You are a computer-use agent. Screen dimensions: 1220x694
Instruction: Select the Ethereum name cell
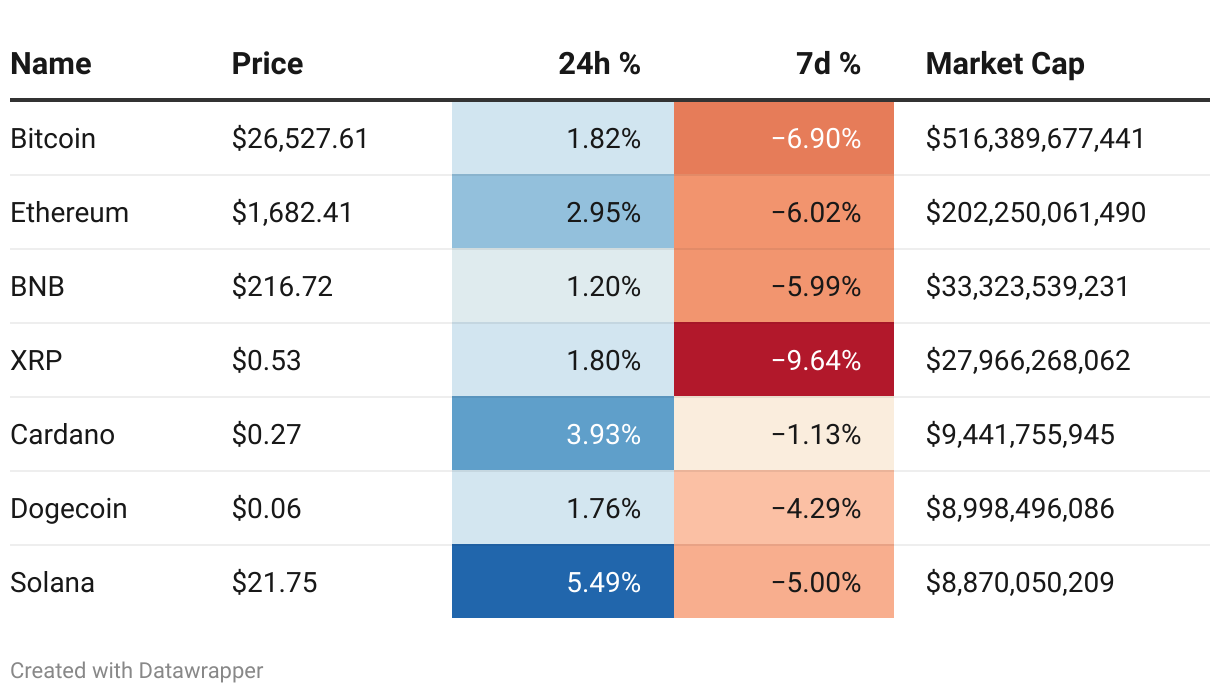pyautogui.click(x=70, y=212)
